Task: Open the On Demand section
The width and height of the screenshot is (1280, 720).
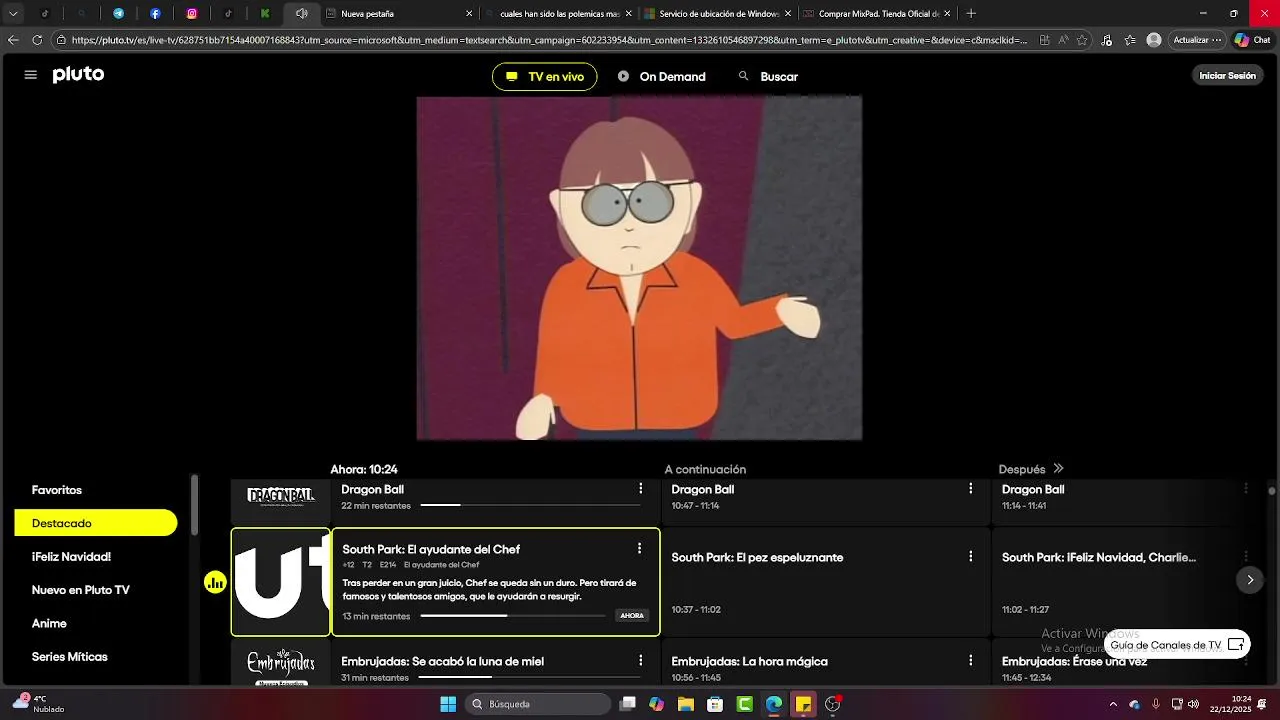Action: pos(662,77)
